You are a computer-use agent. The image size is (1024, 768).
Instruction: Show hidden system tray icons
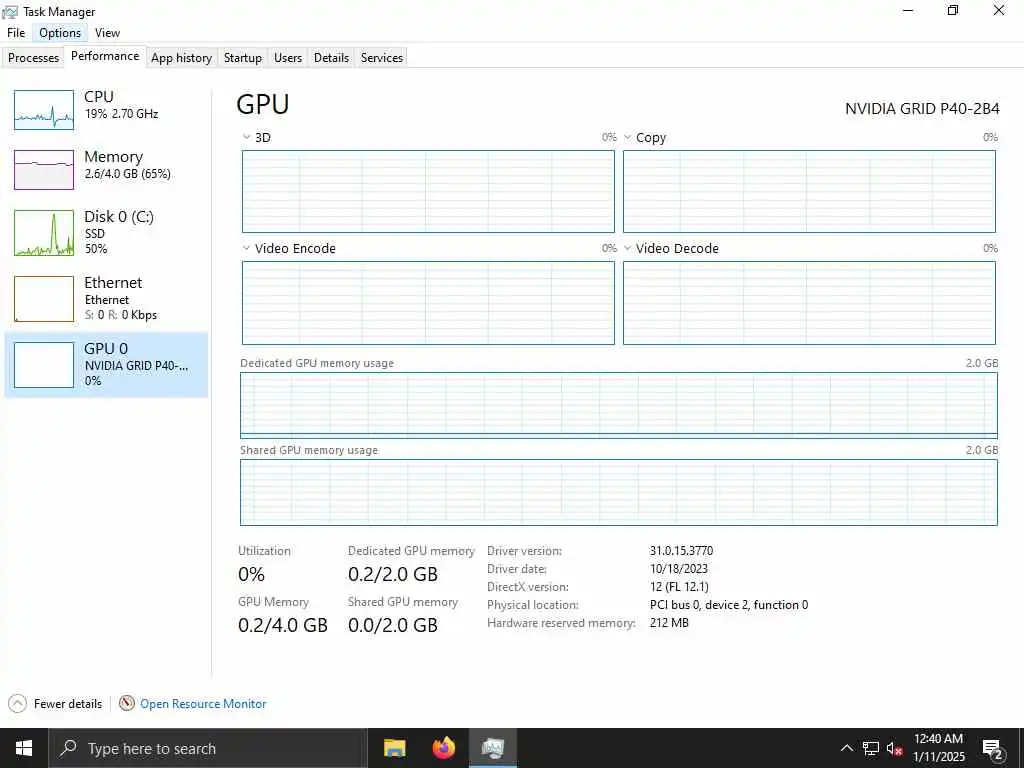click(x=846, y=748)
